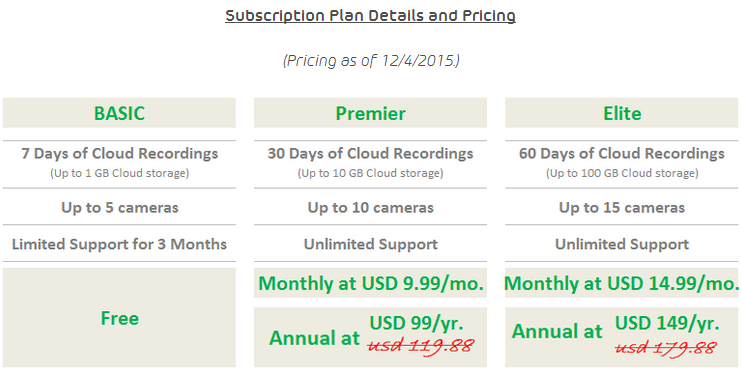The image size is (741, 370).
Task: Click the Subscription Plan Details and Pricing heading
Action: (370, 16)
